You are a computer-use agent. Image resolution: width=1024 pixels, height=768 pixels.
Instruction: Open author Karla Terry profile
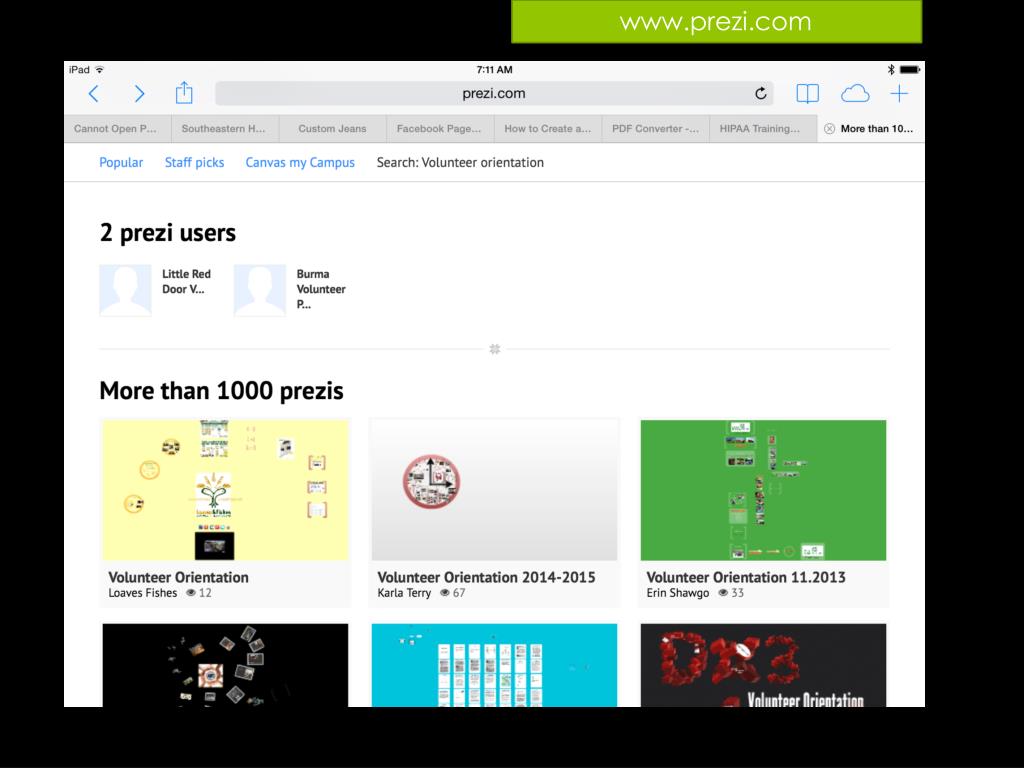tap(404, 593)
